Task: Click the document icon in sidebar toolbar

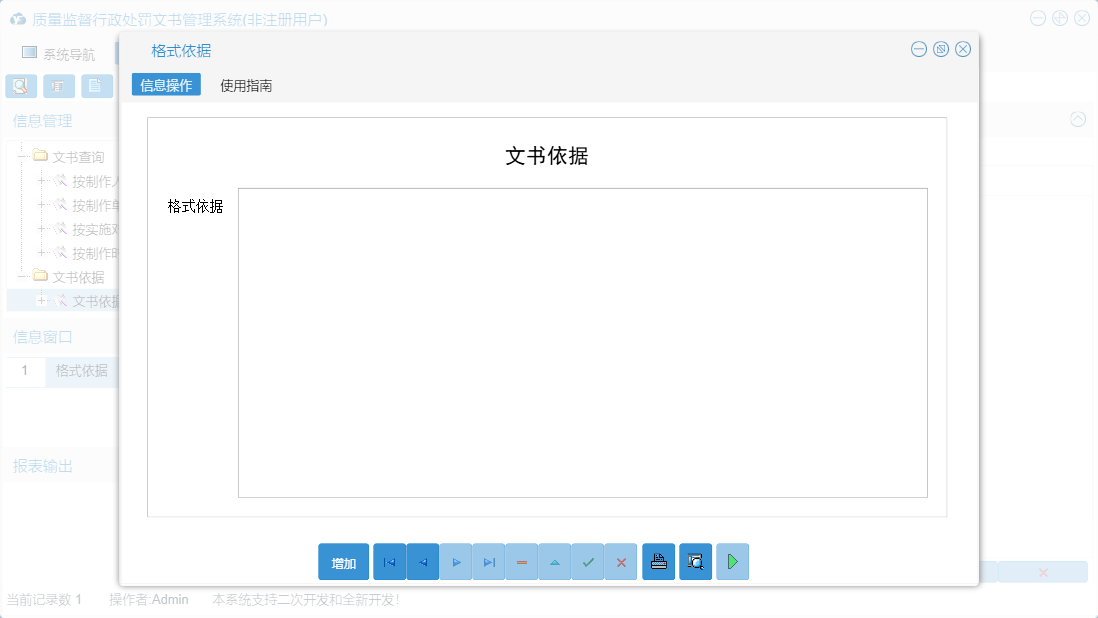Action: click(96, 86)
